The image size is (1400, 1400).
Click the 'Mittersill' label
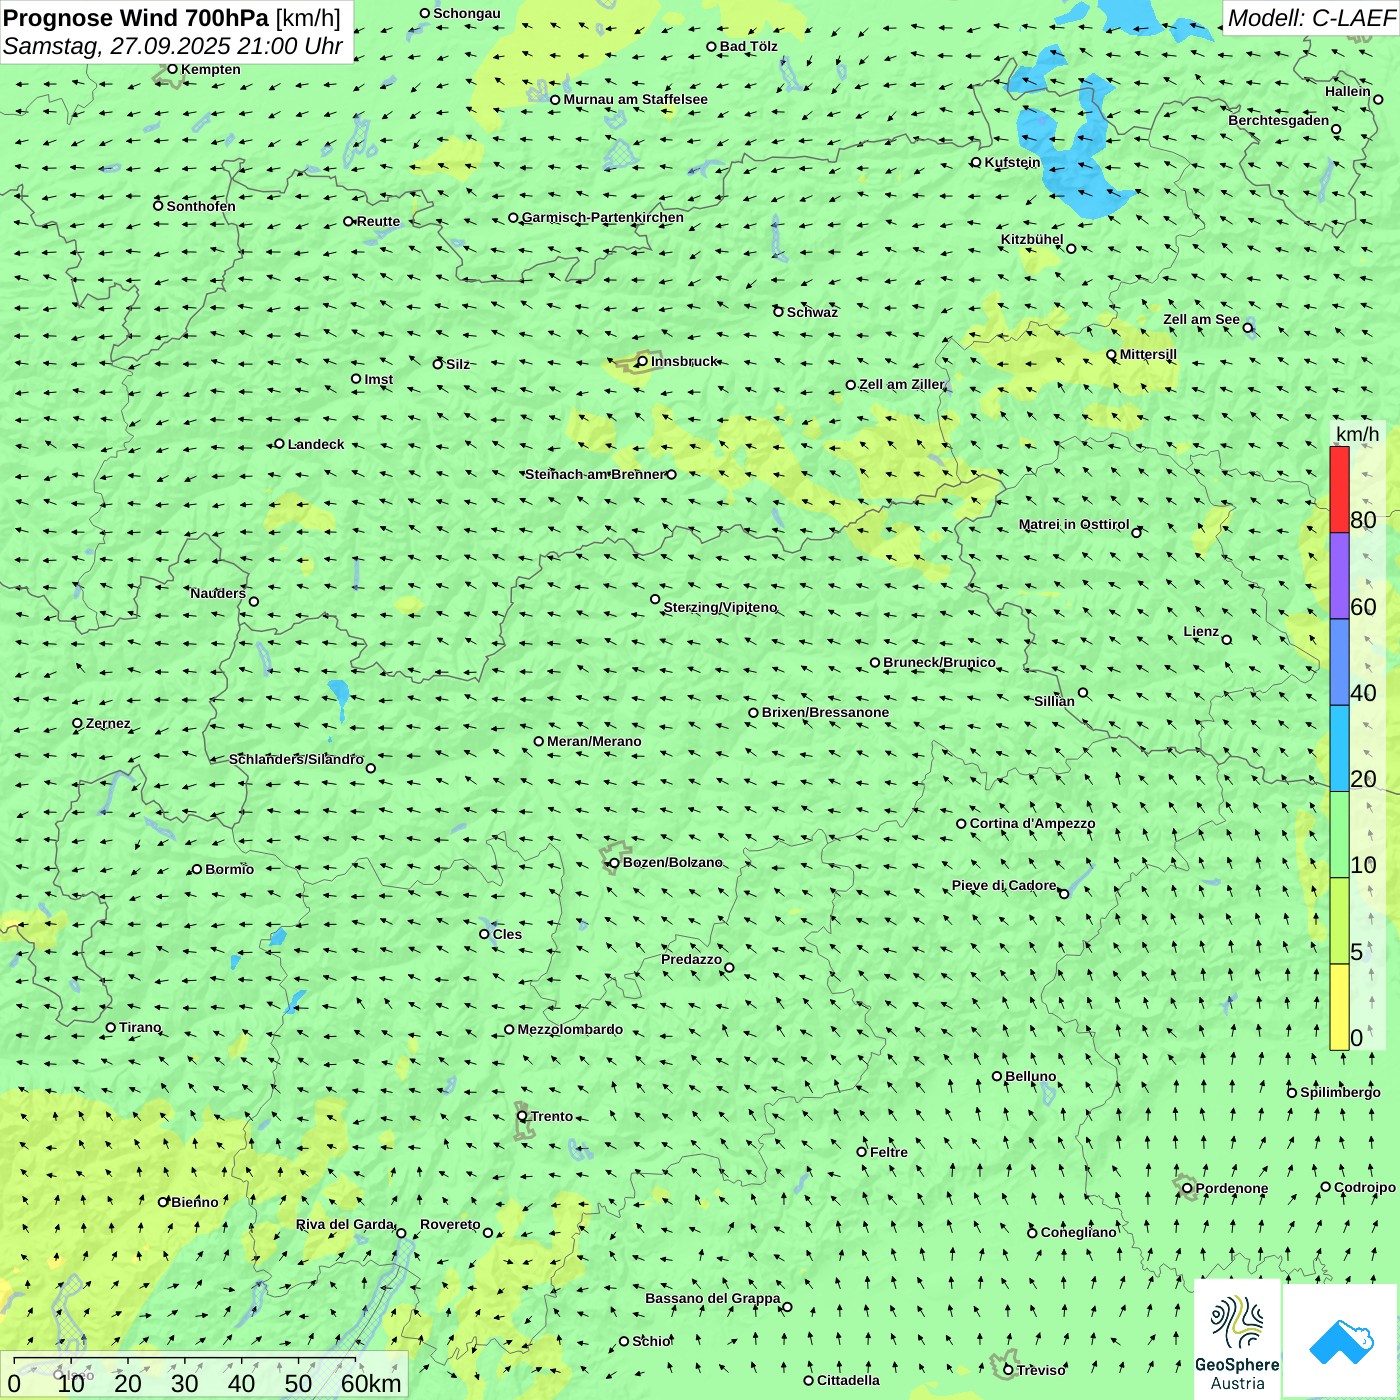click(1148, 354)
